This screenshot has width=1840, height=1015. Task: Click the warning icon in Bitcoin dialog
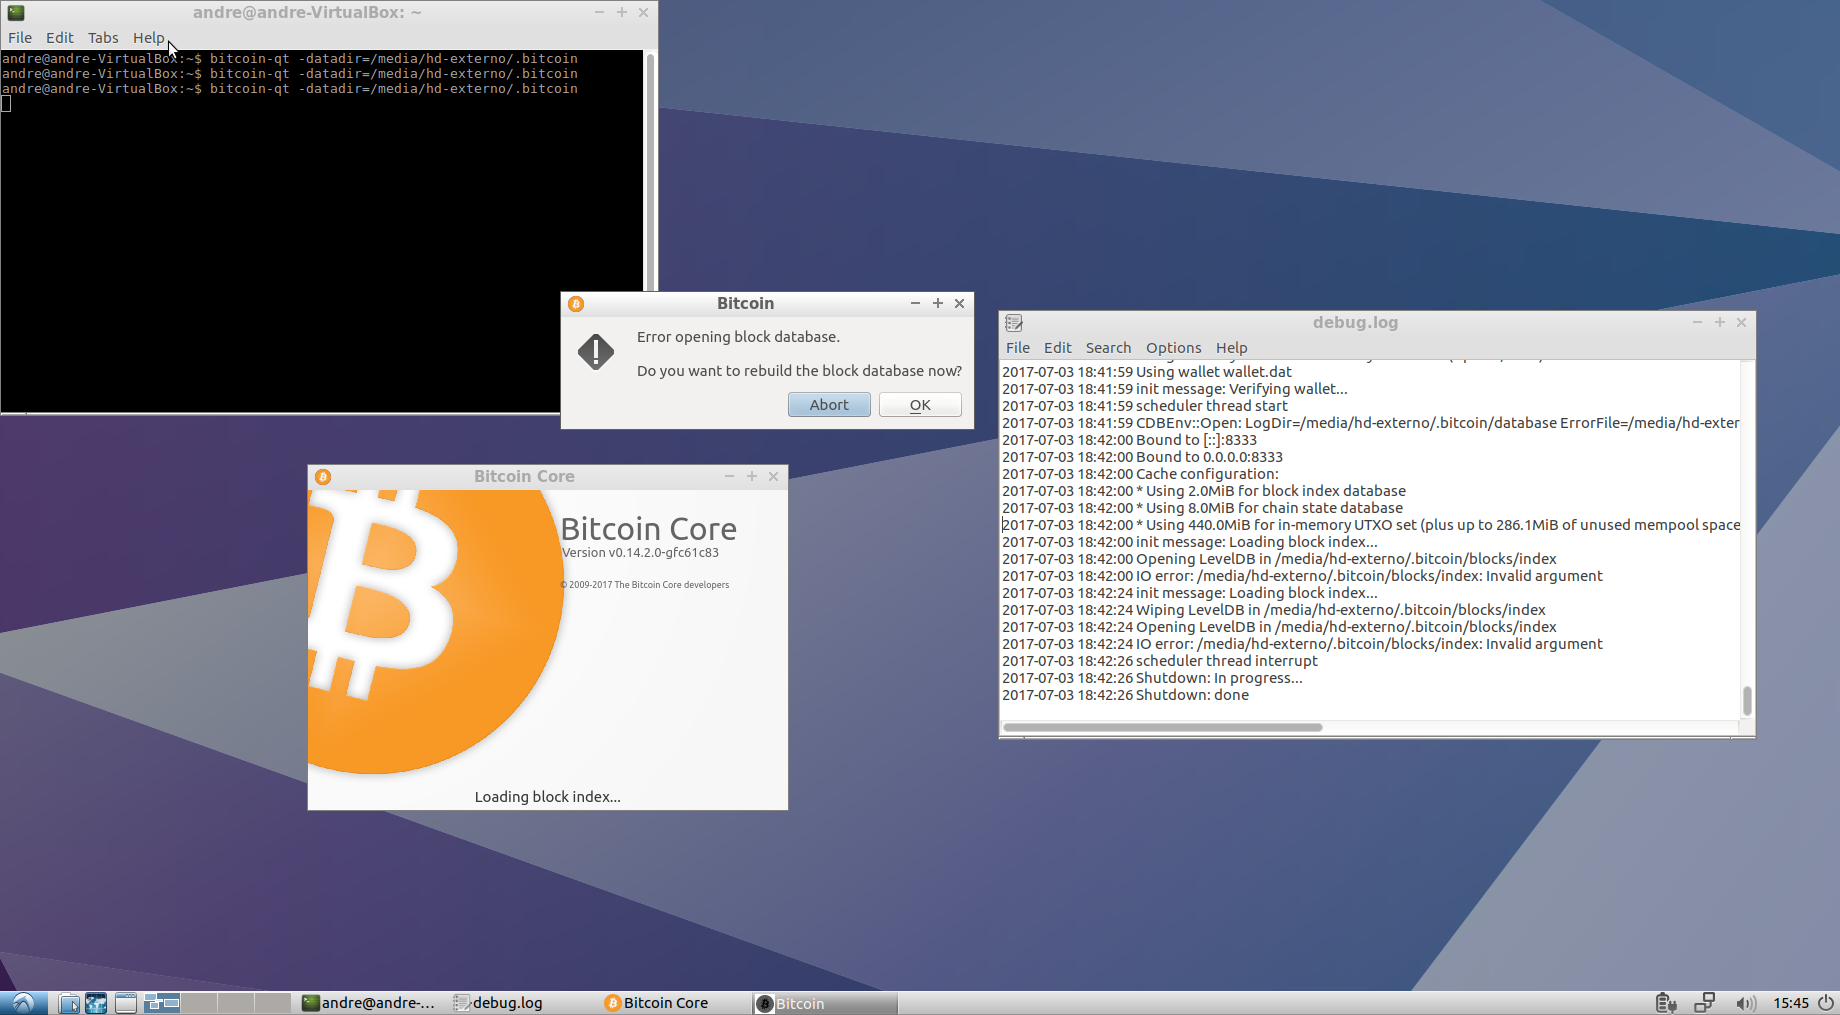596,352
